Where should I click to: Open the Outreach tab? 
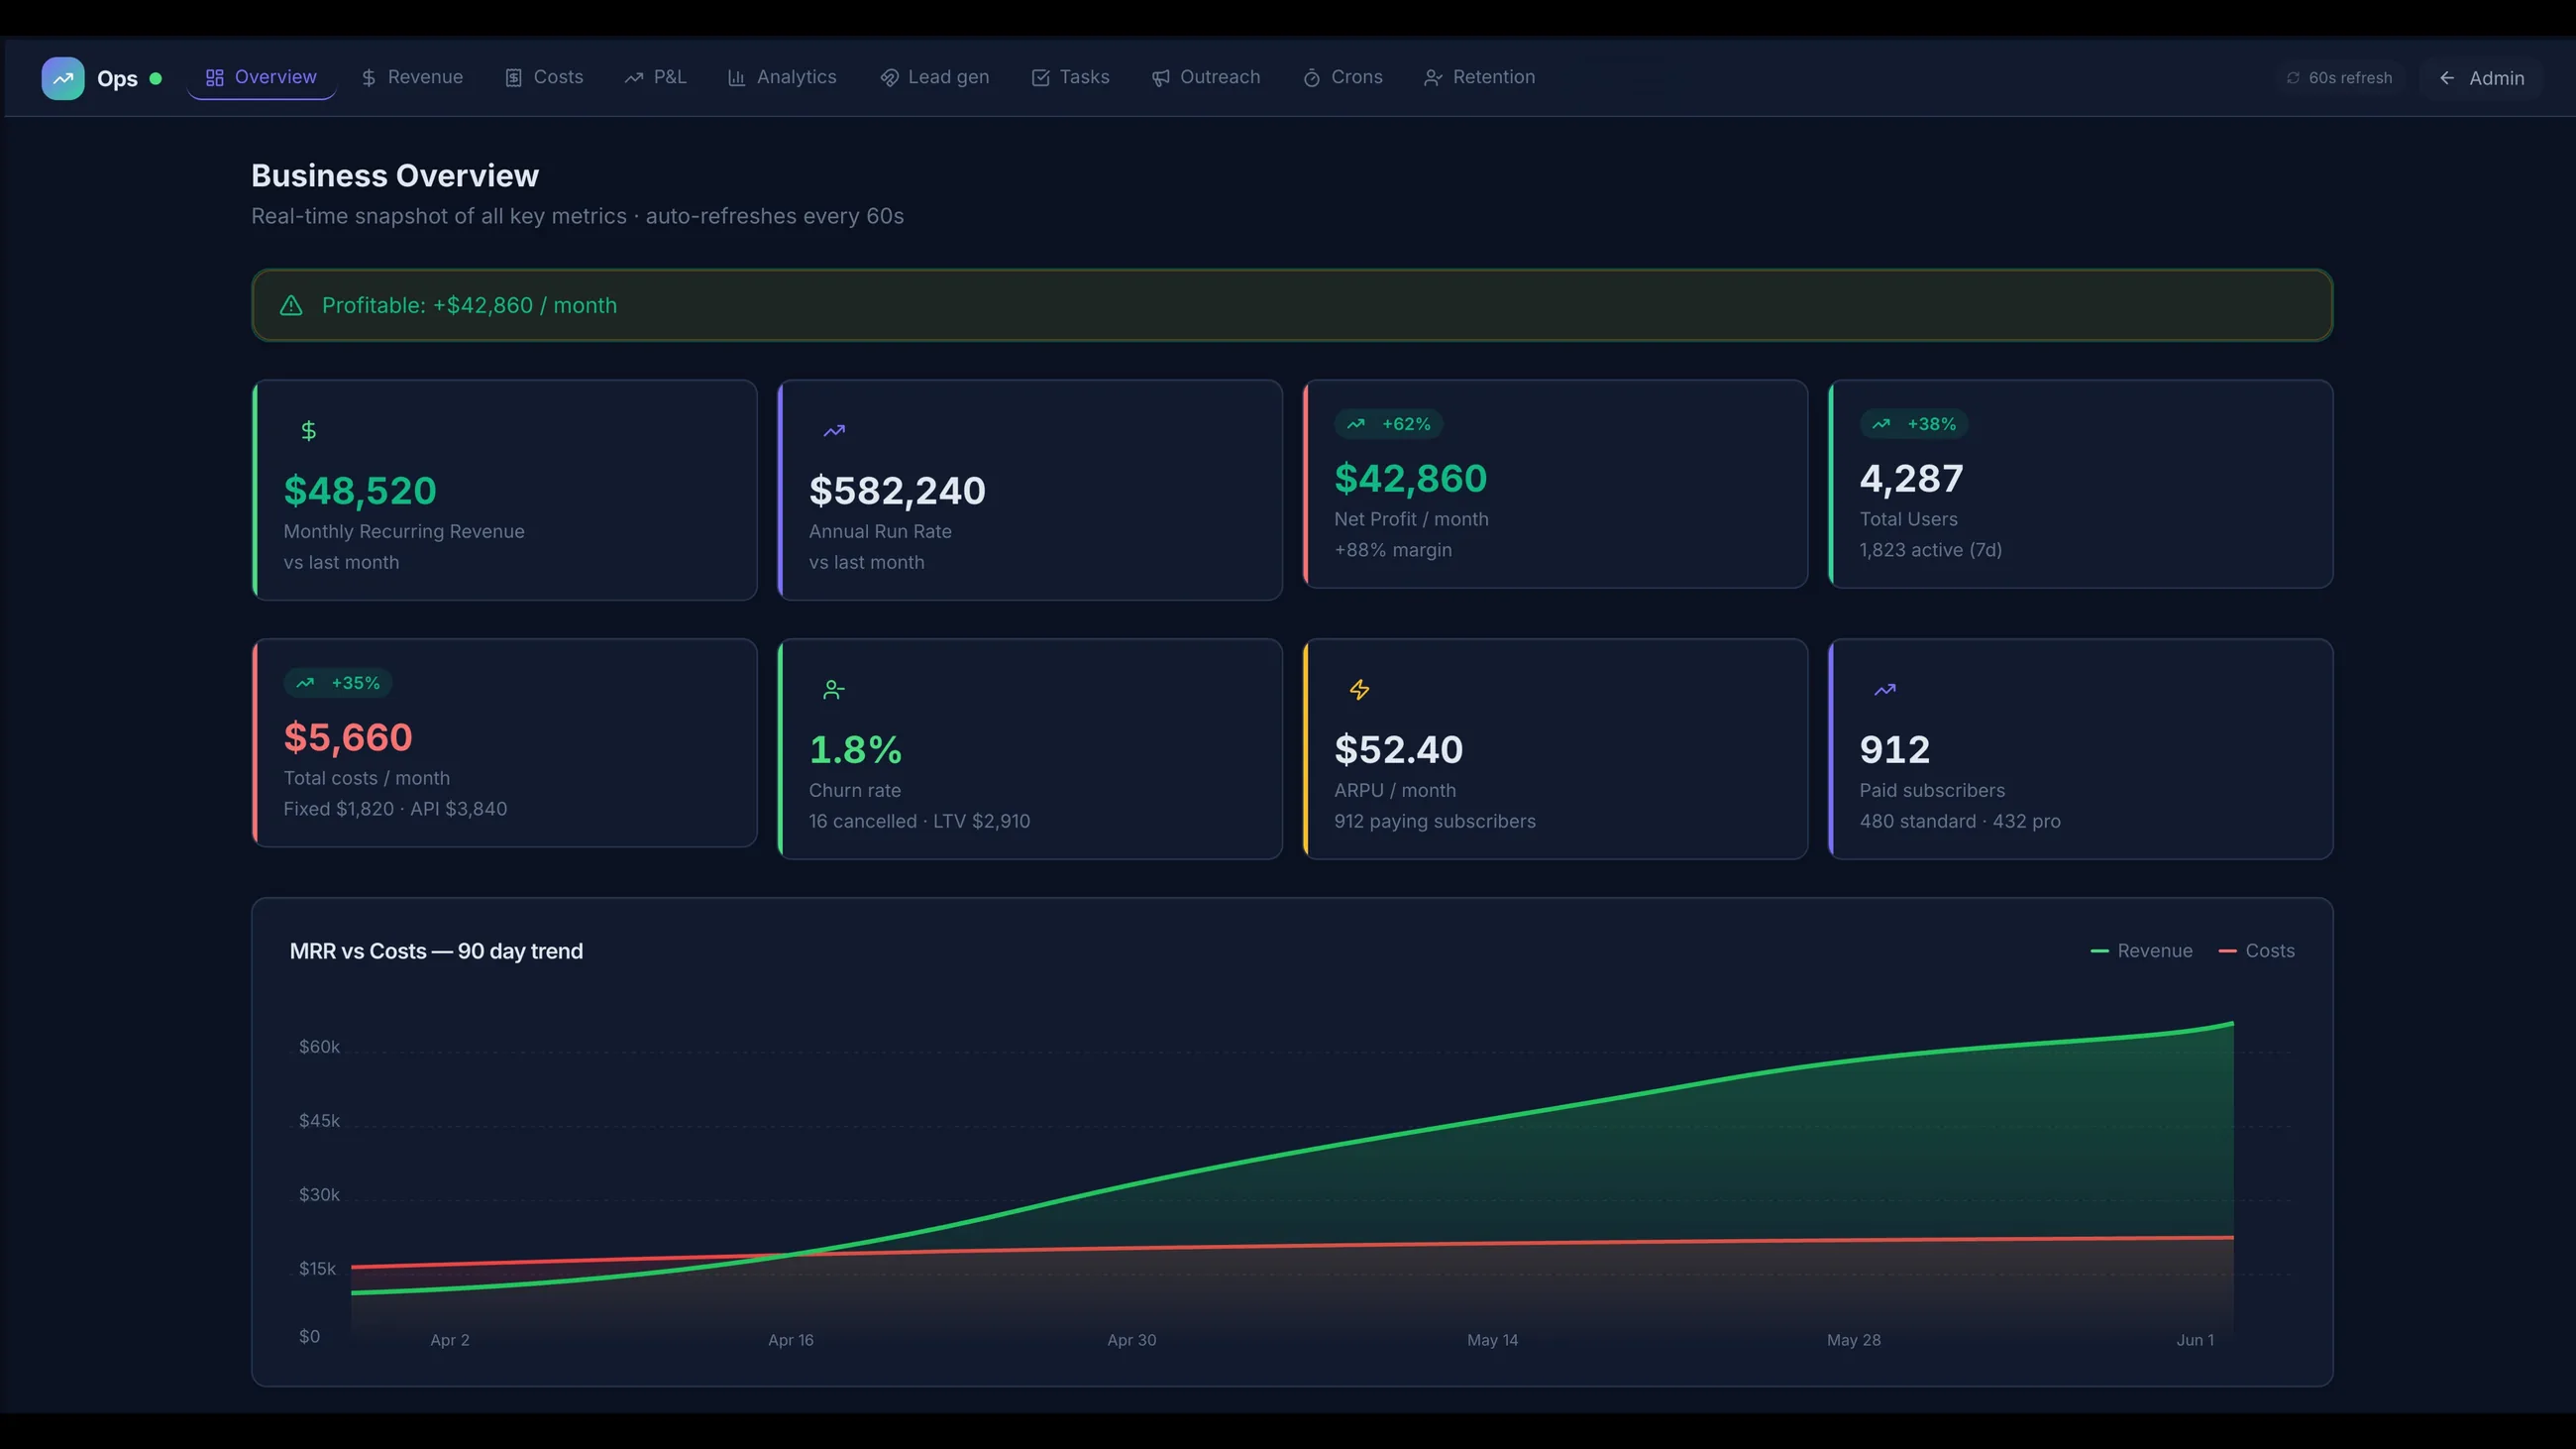(1206, 77)
